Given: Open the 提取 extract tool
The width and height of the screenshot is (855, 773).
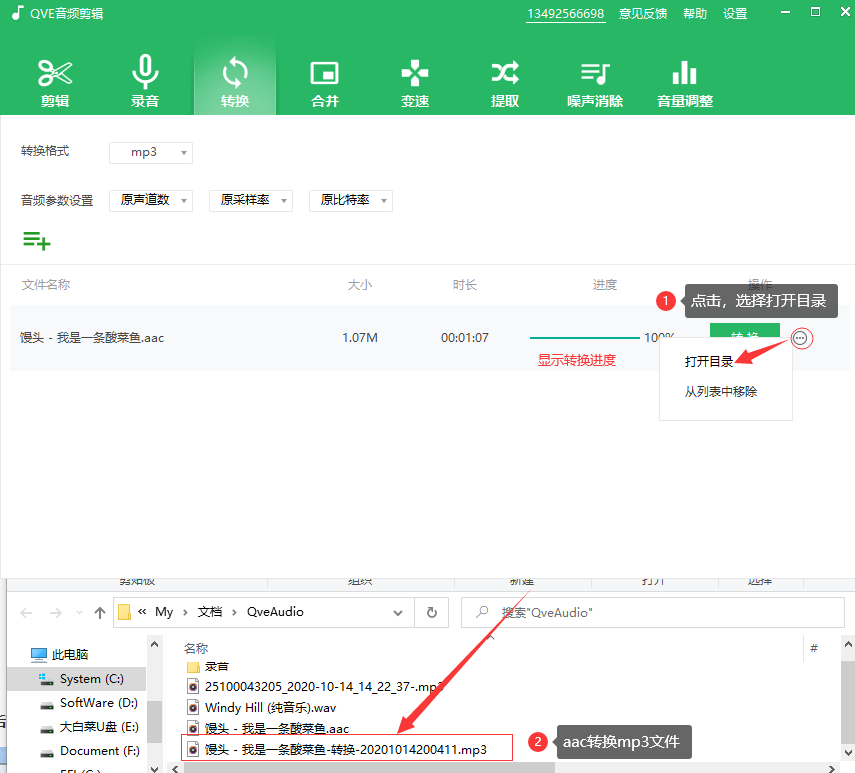Looking at the screenshot, I should click(x=504, y=82).
